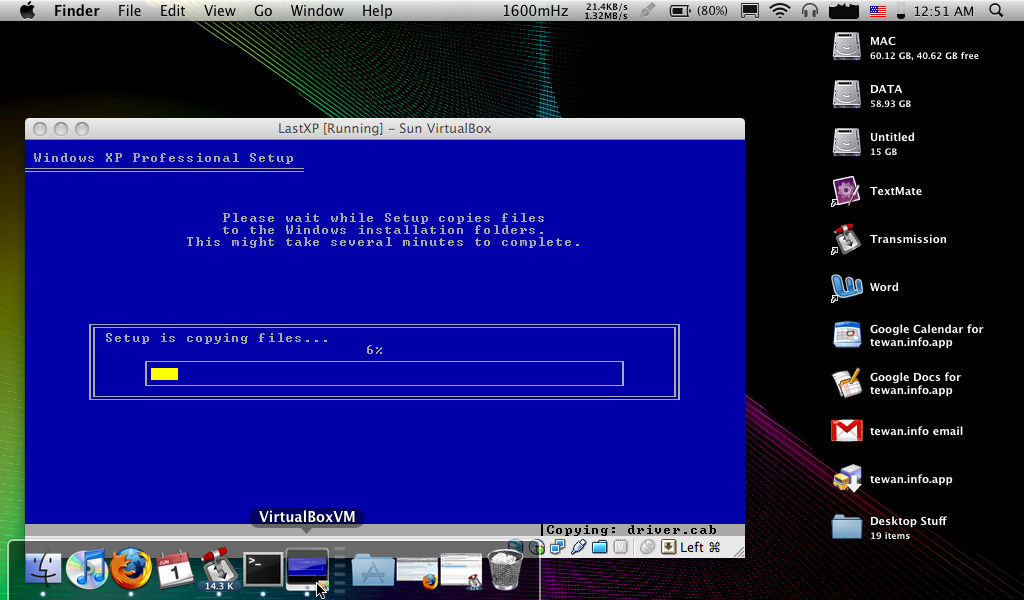Viewport: 1024px width, 600px height.
Task: Click the Left ⌘ host key label
Action: [700, 547]
